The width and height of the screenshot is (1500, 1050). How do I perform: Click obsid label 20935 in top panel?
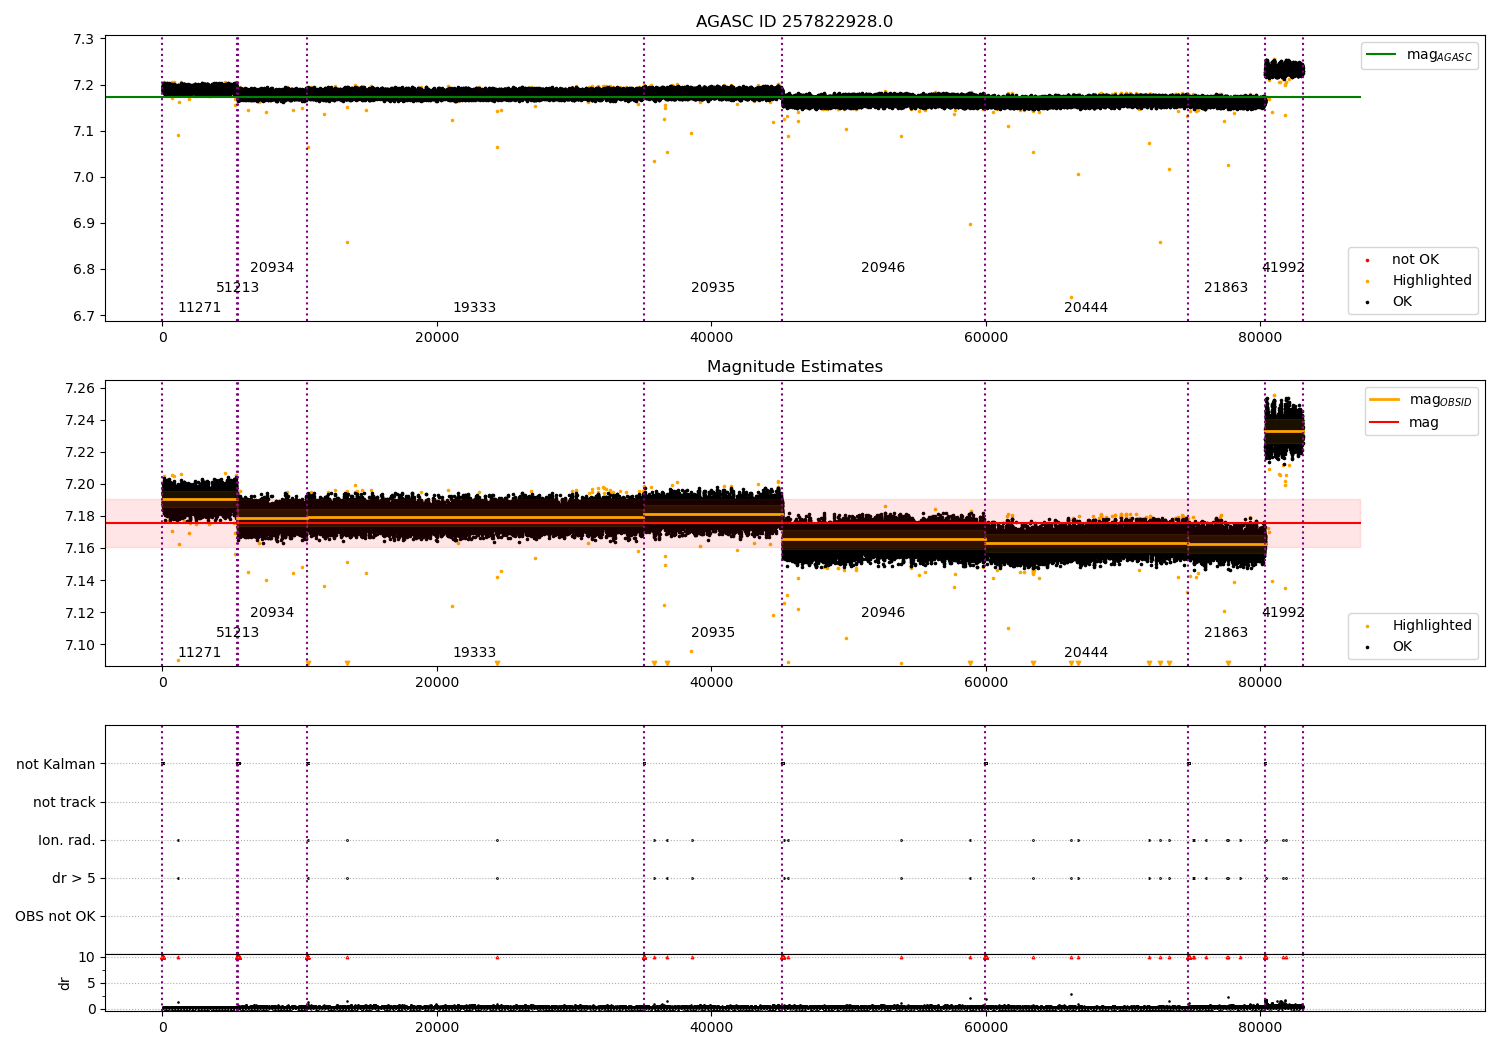click(x=713, y=288)
